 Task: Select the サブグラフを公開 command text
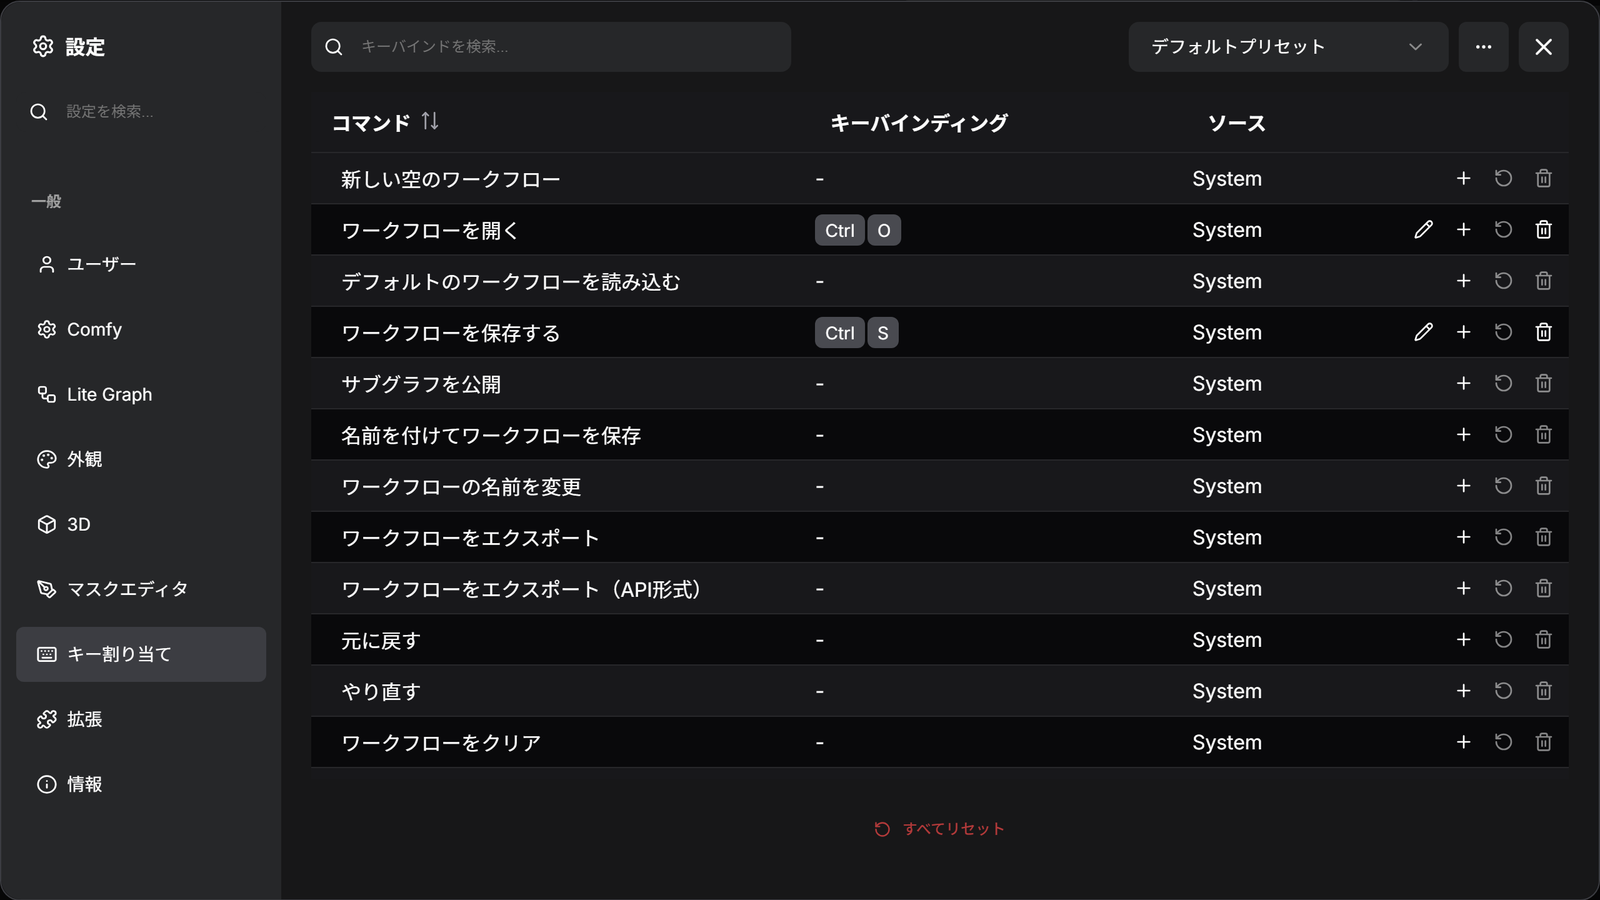coord(421,384)
